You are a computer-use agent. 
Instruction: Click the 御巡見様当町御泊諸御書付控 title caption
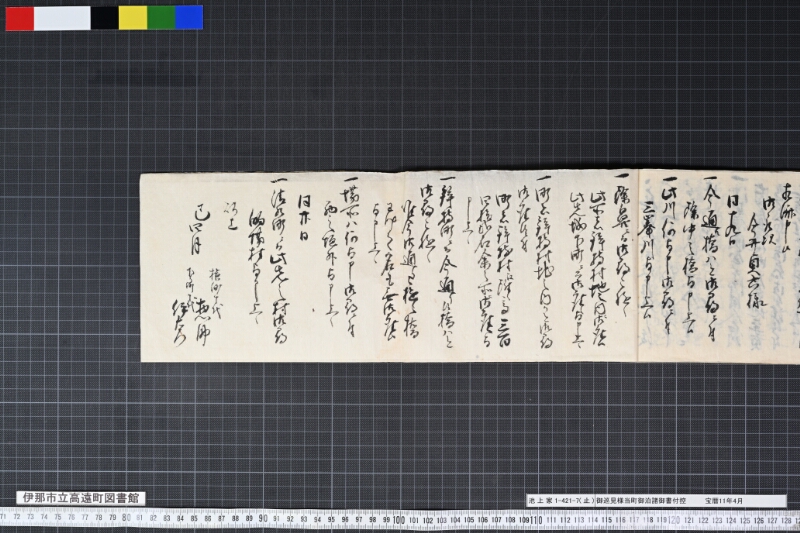(x=641, y=501)
